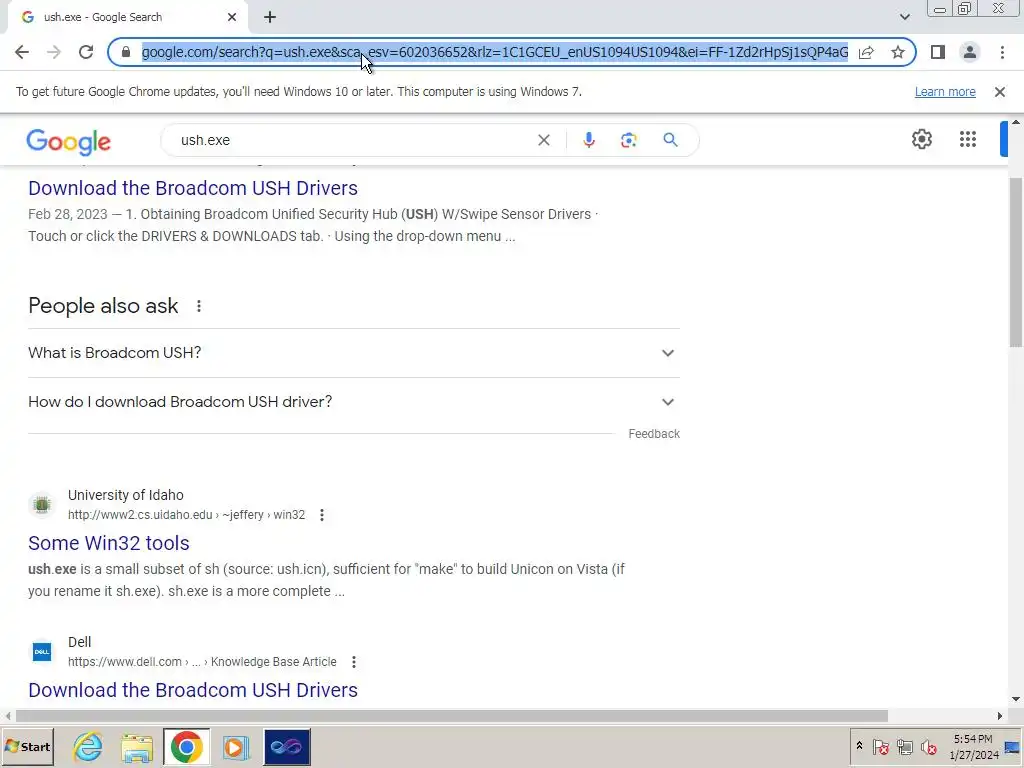Open Windows Explorer folder from taskbar

point(137,746)
